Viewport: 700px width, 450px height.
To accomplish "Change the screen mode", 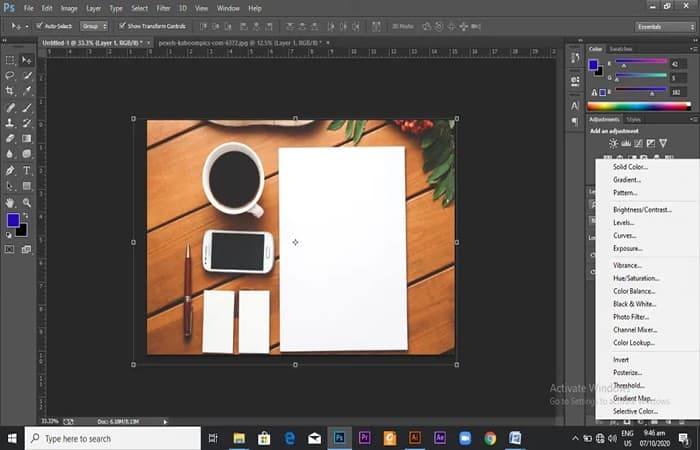I will point(26,249).
